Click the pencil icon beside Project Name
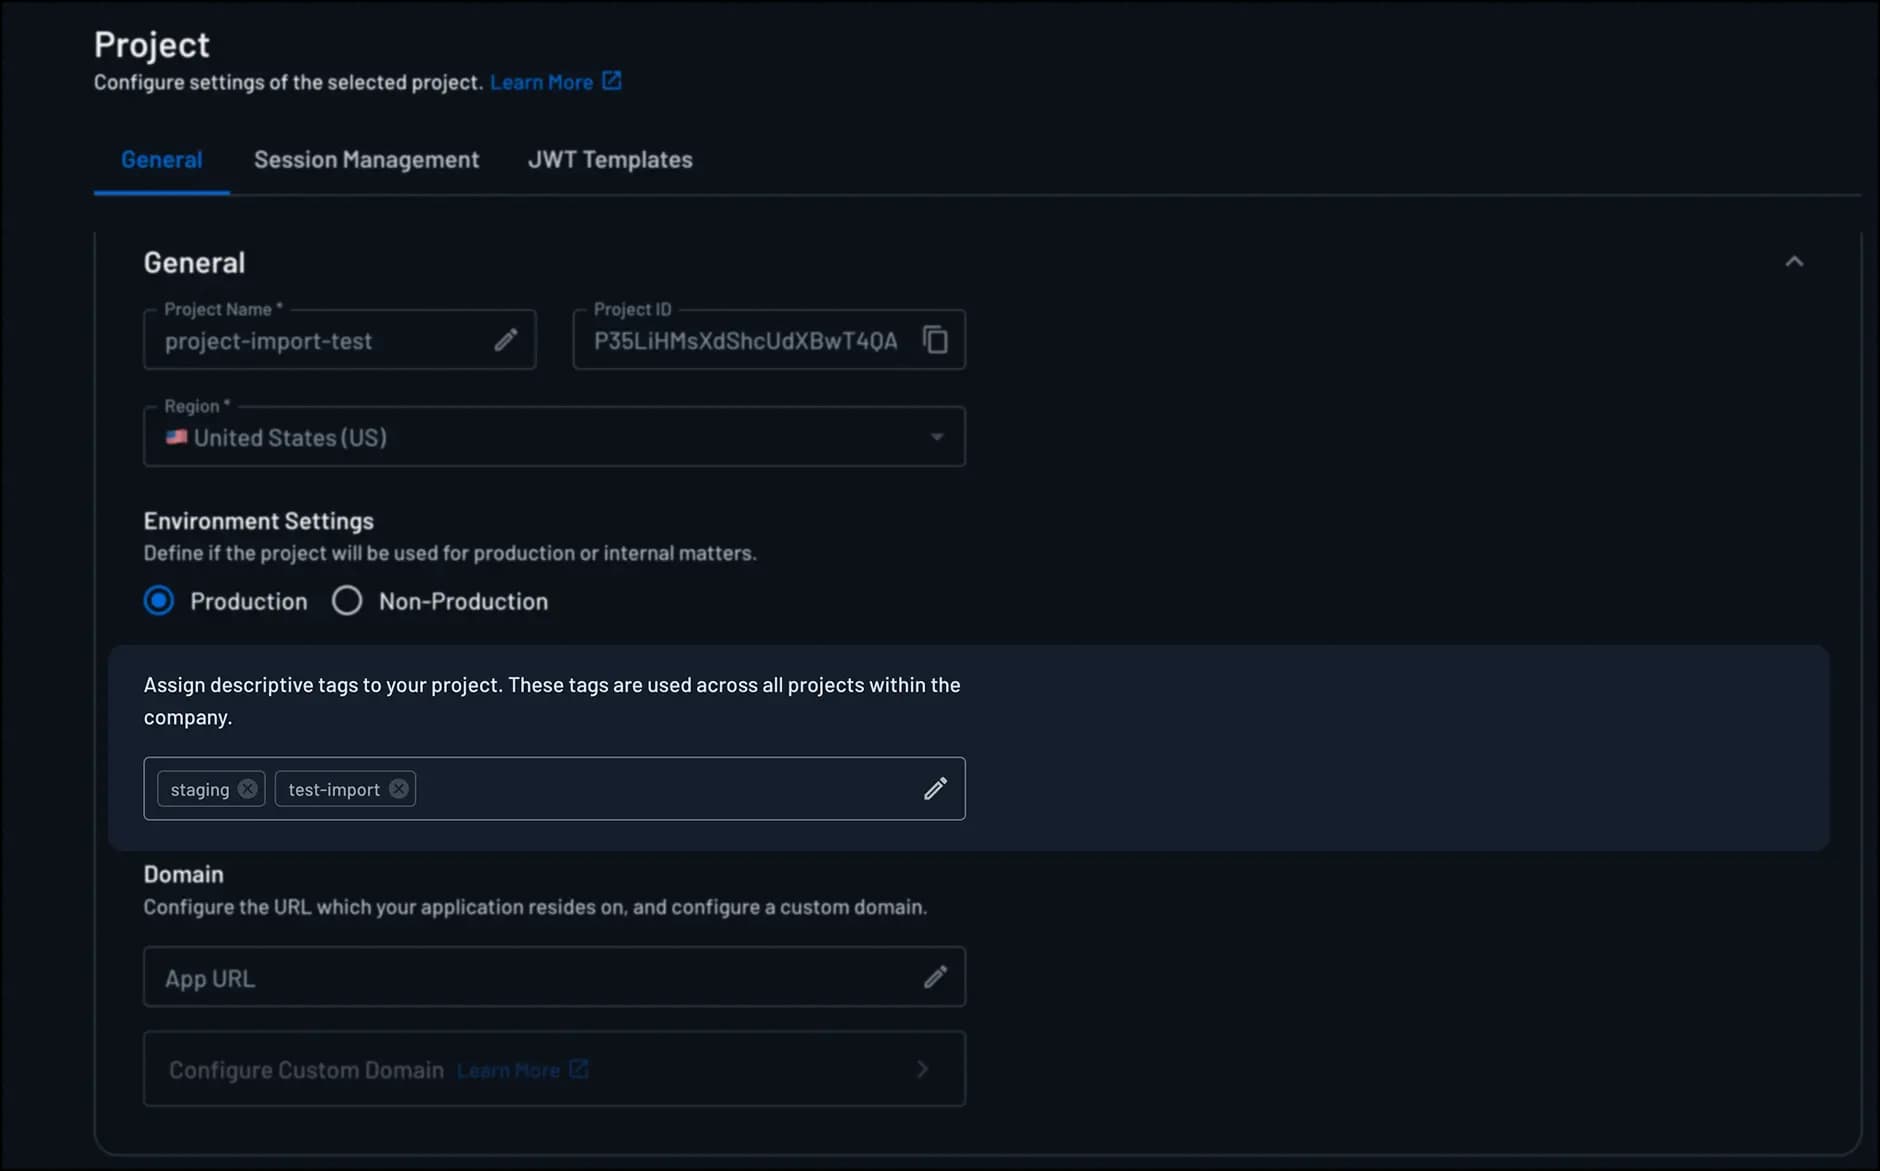The image size is (1880, 1171). 506,341
